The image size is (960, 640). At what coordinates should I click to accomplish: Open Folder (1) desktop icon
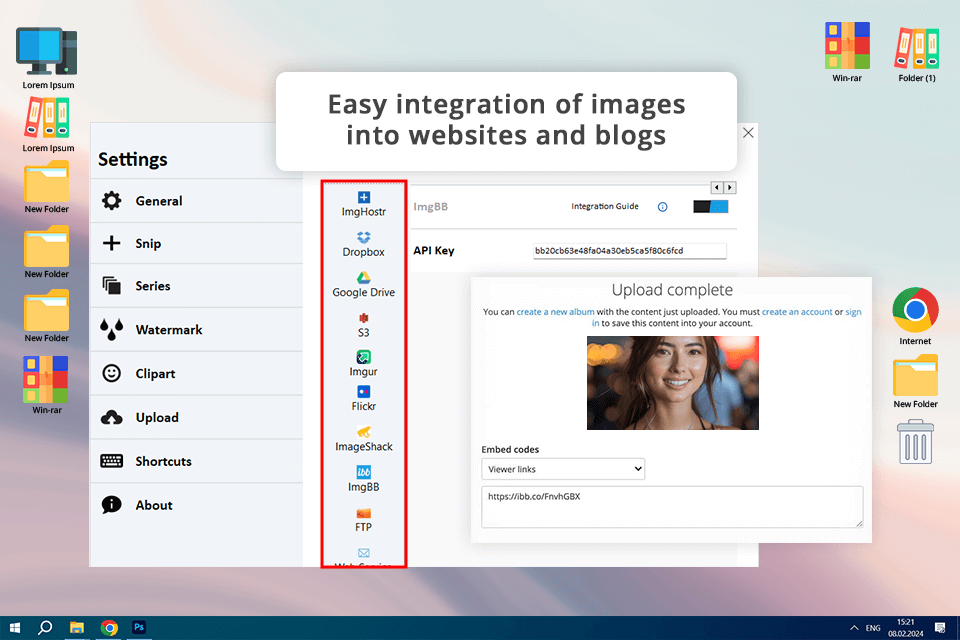point(917,48)
